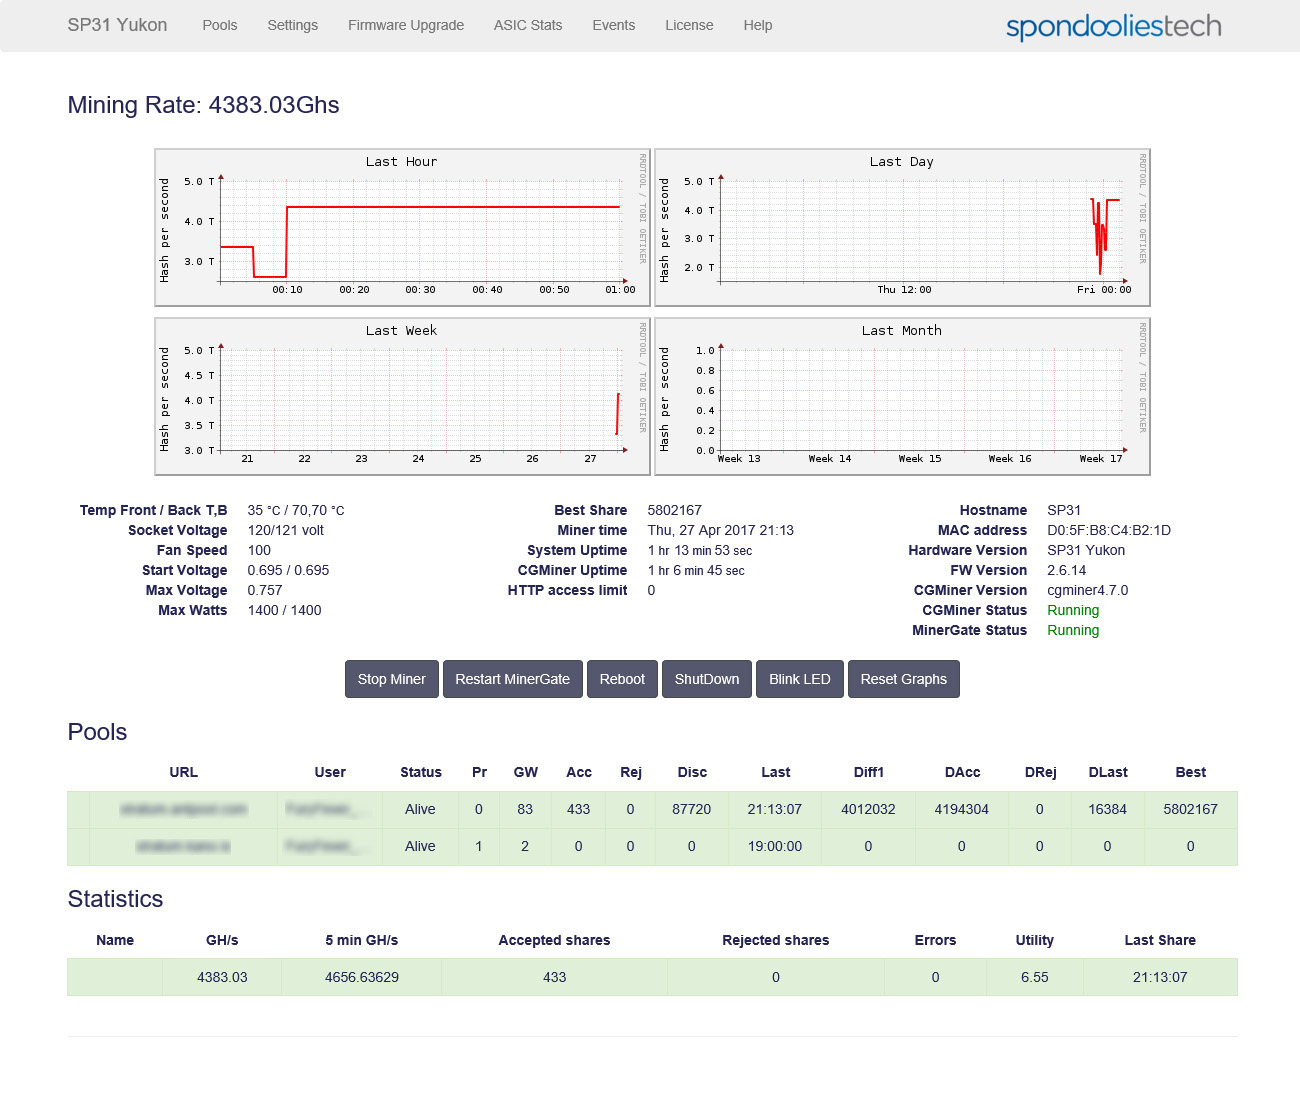View the Events page
Screen dimensions: 1300x1100
(613, 25)
